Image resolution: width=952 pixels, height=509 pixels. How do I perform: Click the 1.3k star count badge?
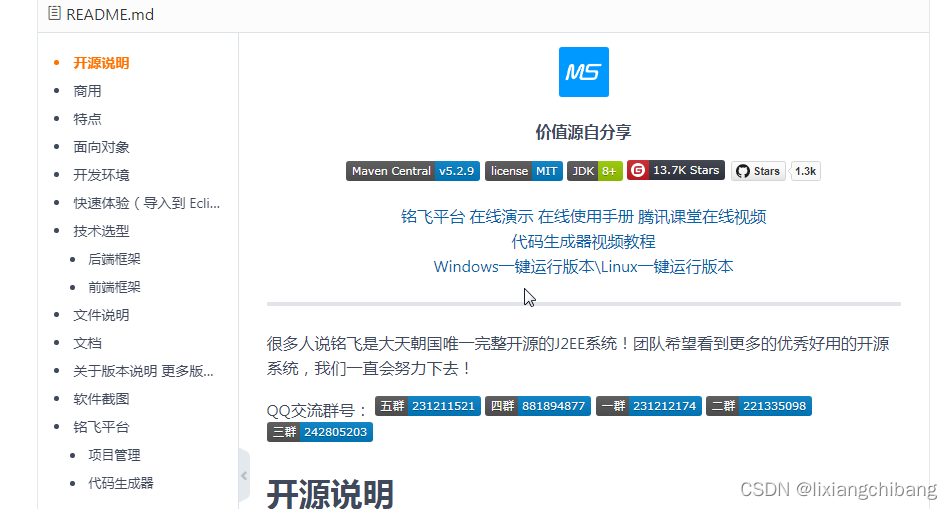(806, 171)
